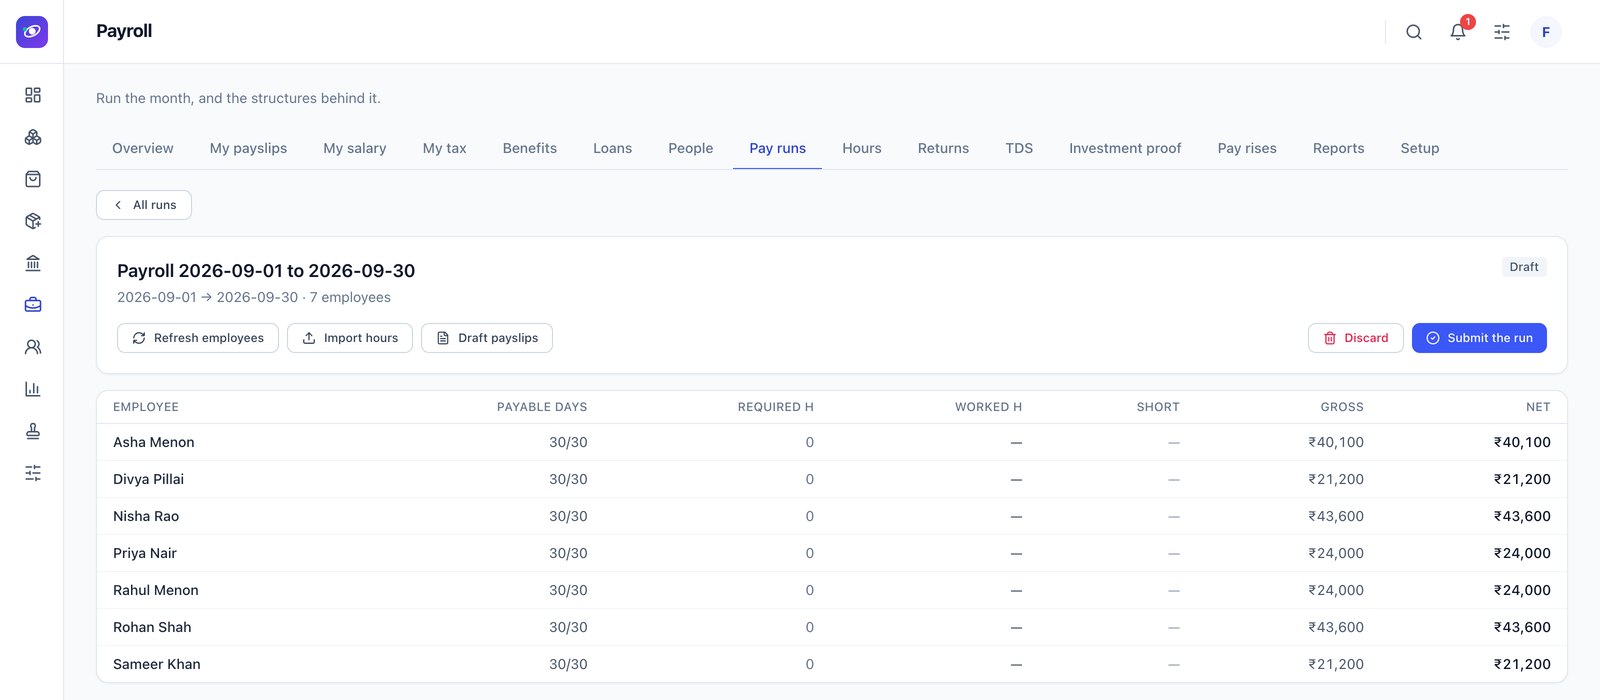Click Import hours button
The width and height of the screenshot is (1600, 700).
(x=350, y=338)
